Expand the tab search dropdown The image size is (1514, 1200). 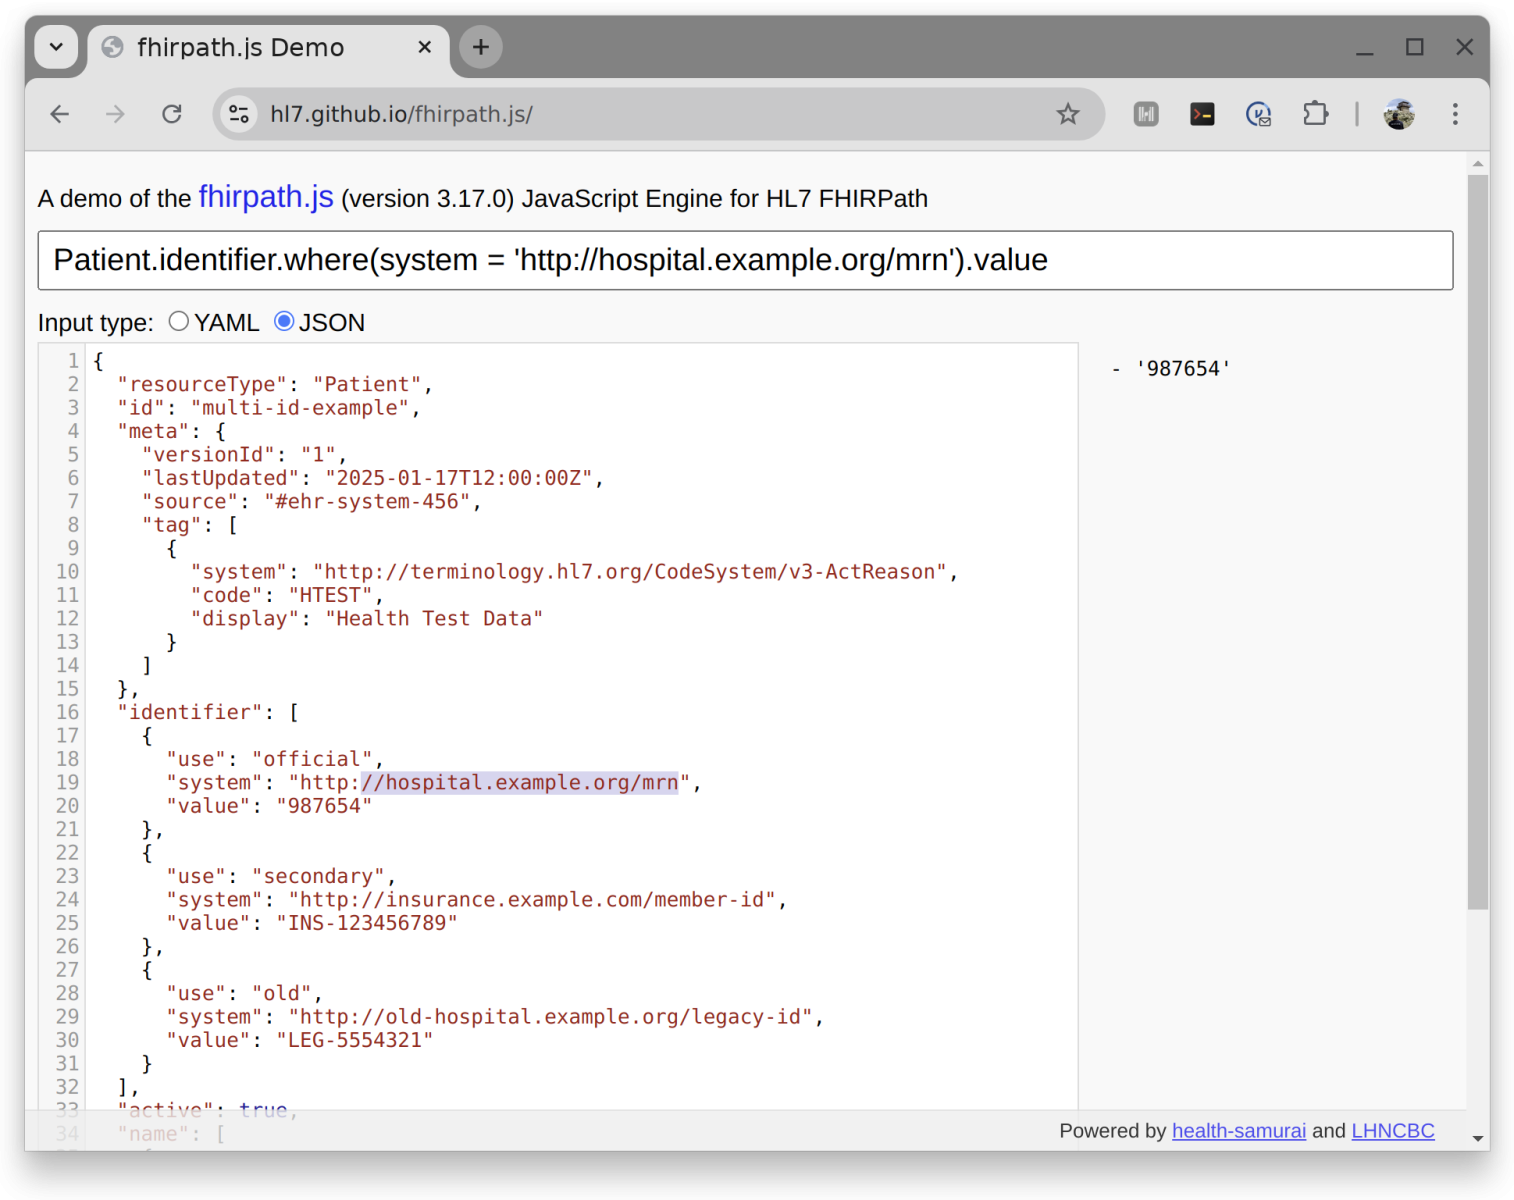(x=56, y=47)
